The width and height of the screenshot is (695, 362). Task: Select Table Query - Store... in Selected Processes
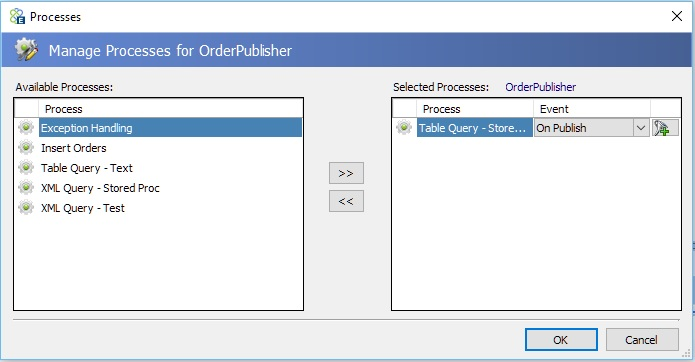pyautogui.click(x=474, y=128)
